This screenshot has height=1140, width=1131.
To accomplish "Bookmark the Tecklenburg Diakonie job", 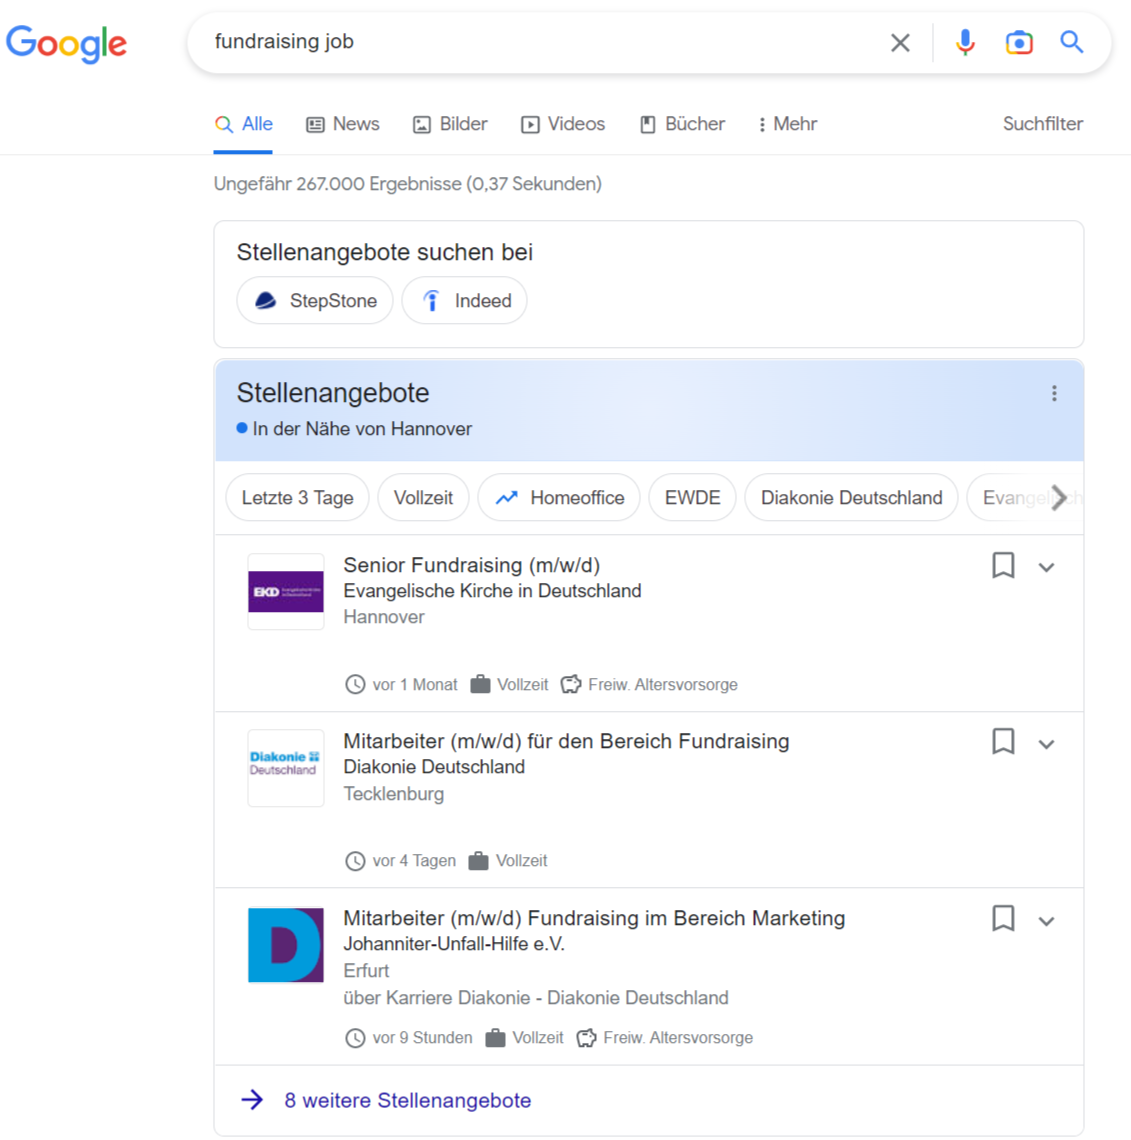I will tap(1003, 742).
